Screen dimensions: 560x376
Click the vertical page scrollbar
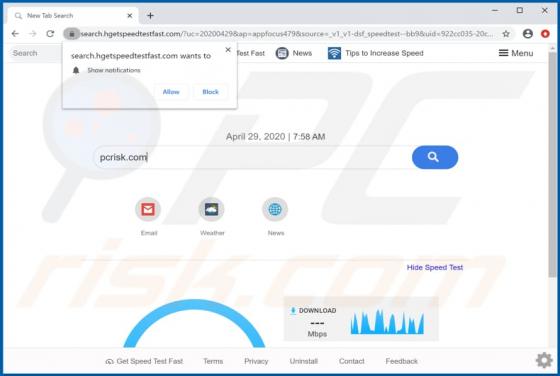tap(552, 164)
